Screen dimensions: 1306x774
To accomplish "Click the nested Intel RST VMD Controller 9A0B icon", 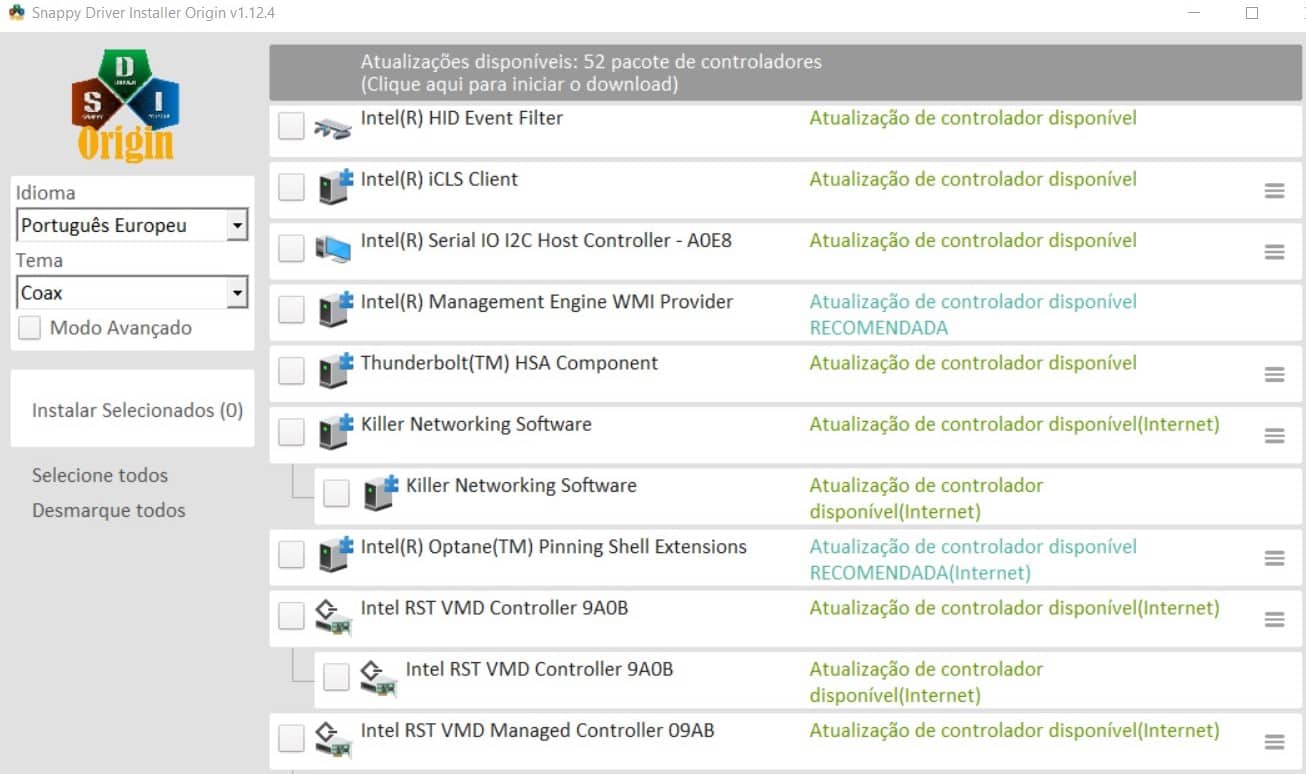I will (x=378, y=678).
